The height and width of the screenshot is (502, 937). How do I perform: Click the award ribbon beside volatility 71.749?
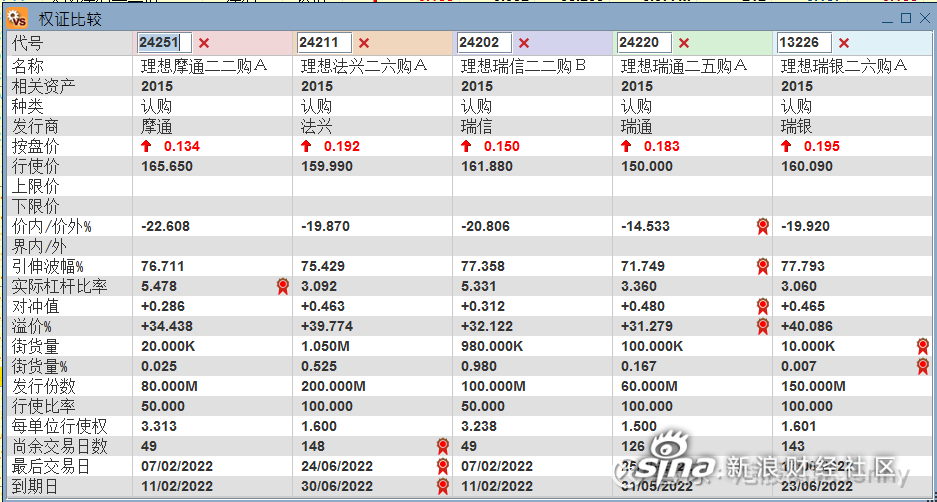point(763,267)
